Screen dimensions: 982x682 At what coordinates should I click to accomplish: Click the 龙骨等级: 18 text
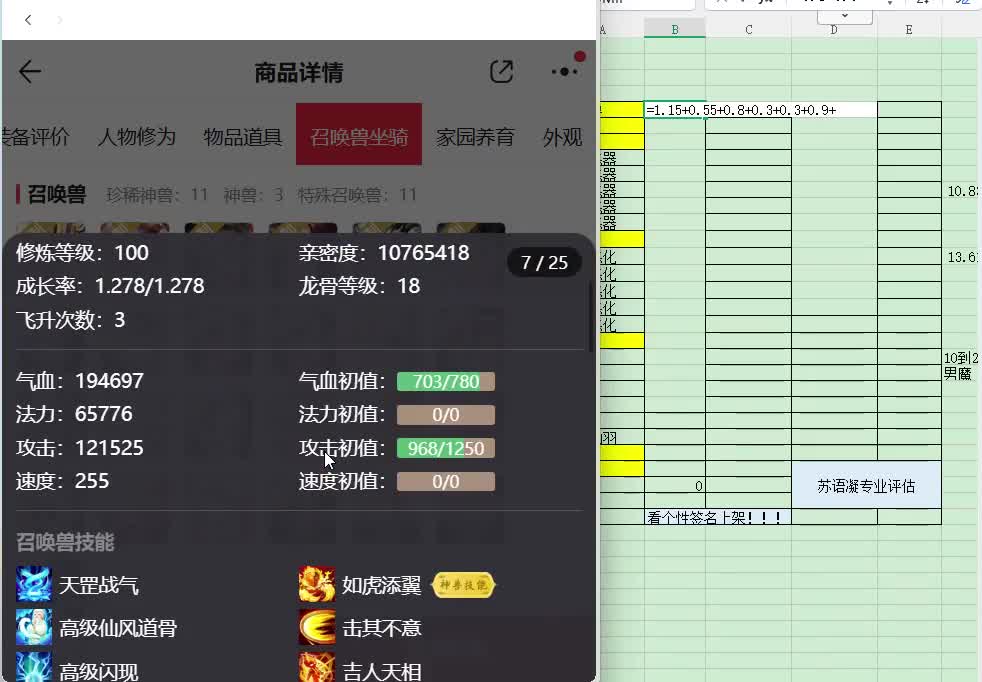359,286
